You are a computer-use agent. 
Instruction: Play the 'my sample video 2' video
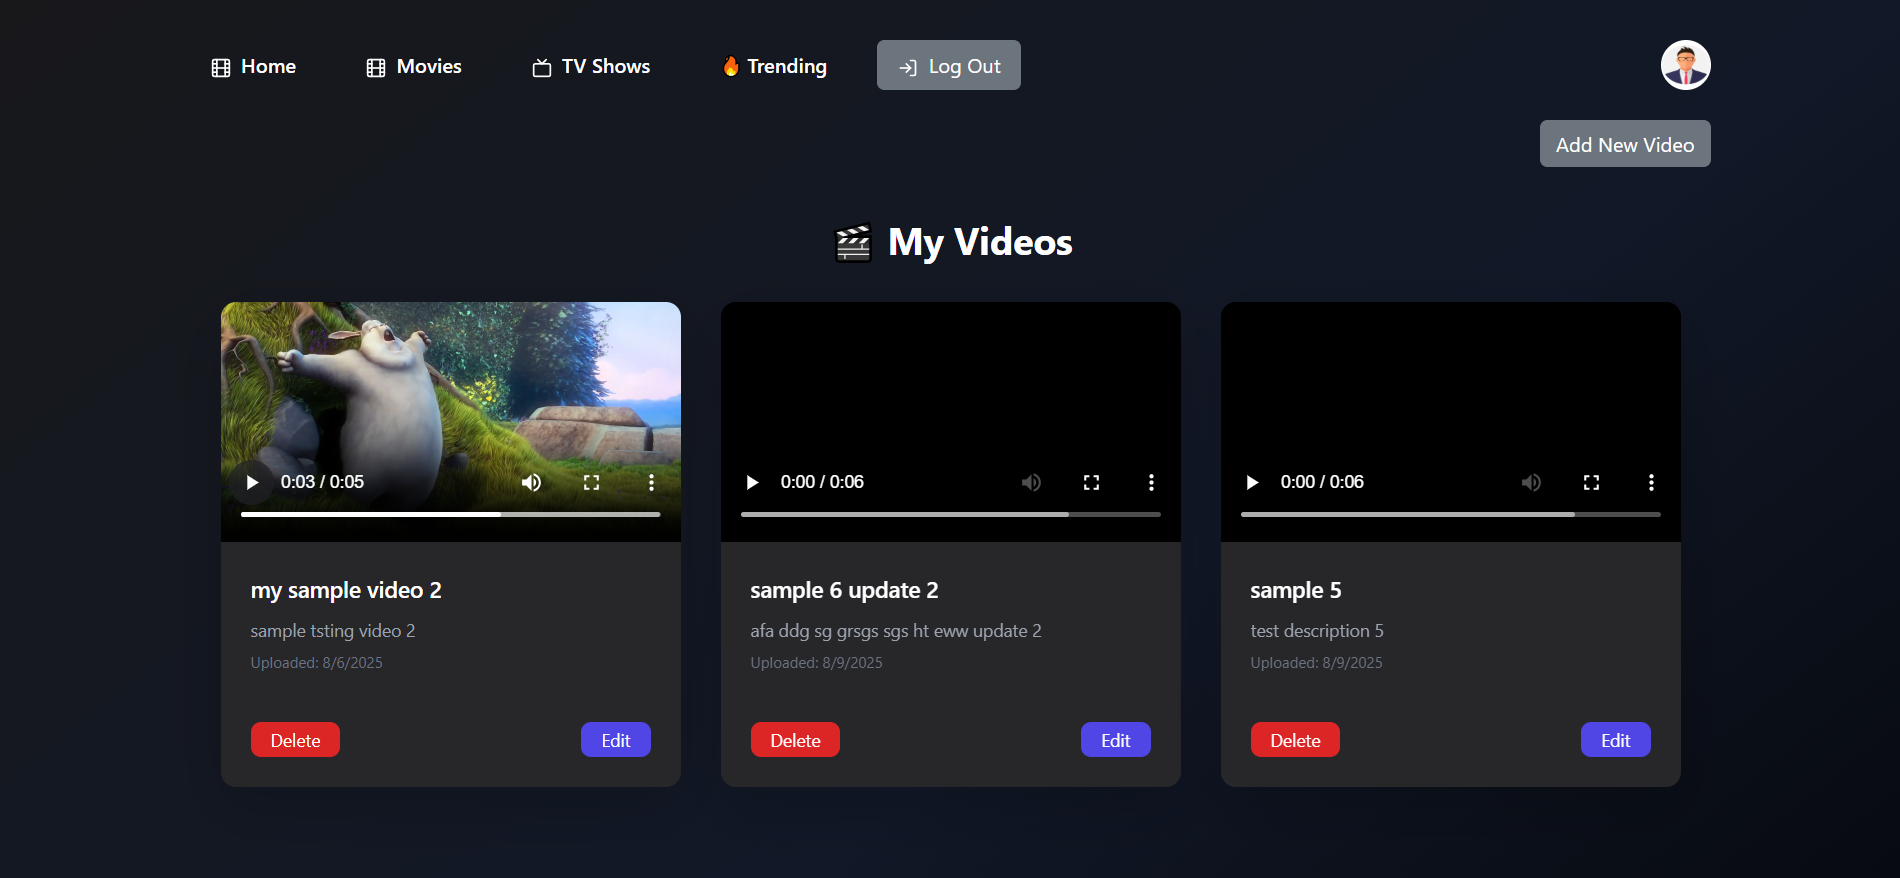tap(252, 482)
